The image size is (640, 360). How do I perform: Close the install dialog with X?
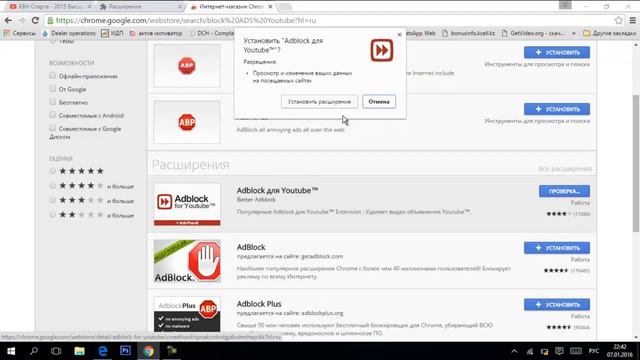(399, 35)
